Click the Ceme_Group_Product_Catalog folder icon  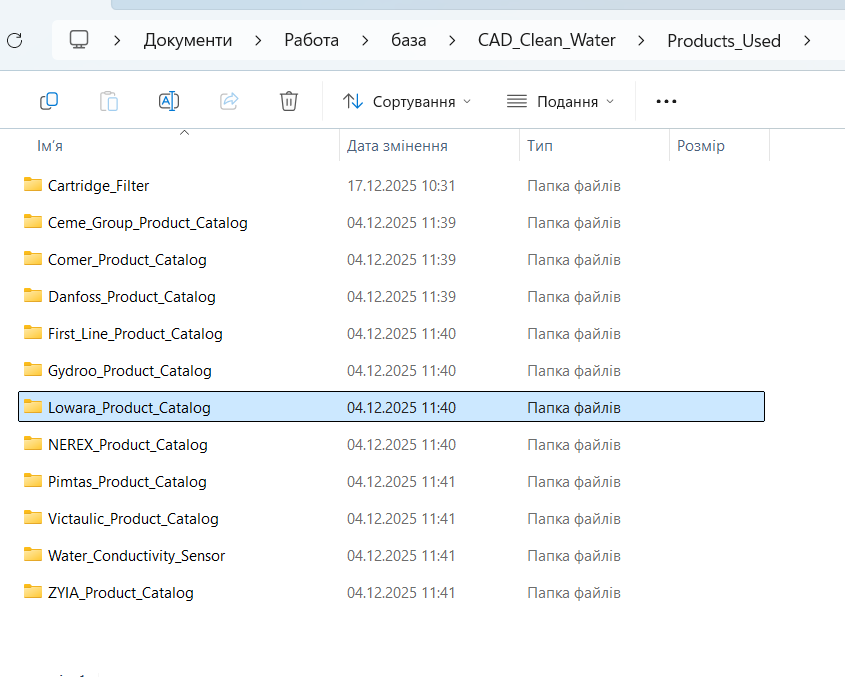(x=33, y=222)
